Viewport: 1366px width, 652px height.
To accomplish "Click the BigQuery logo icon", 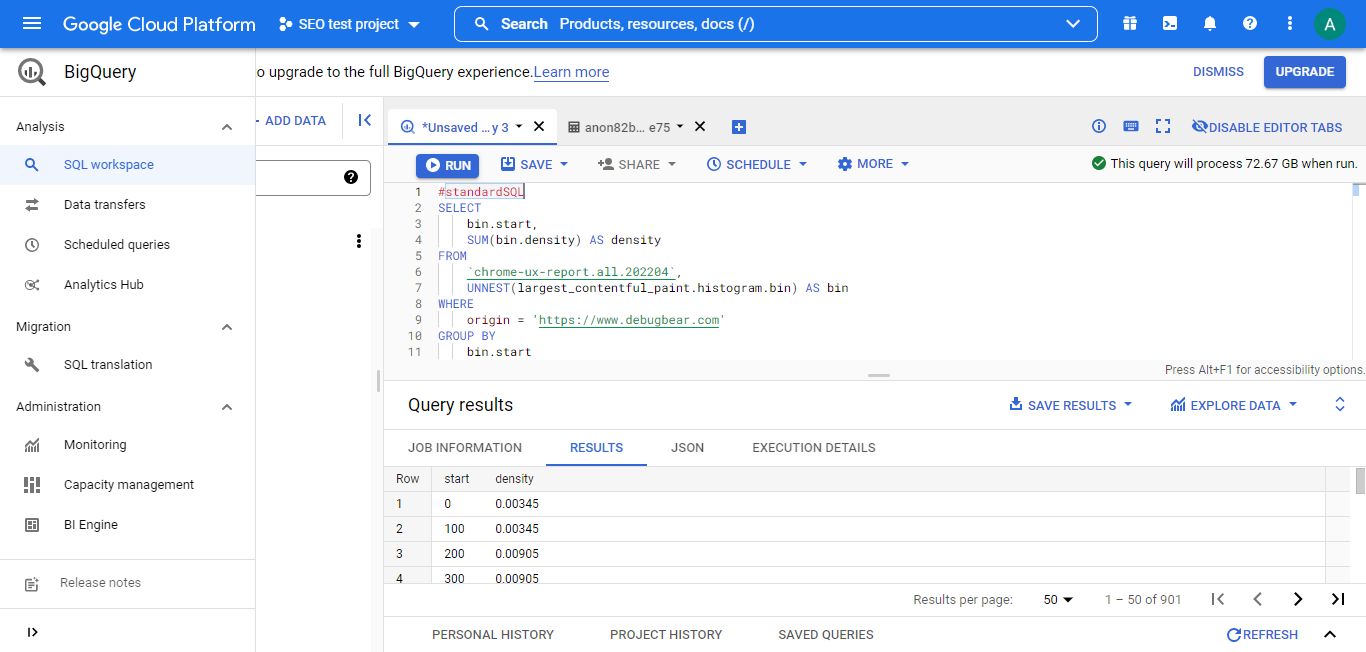I will click(32, 72).
